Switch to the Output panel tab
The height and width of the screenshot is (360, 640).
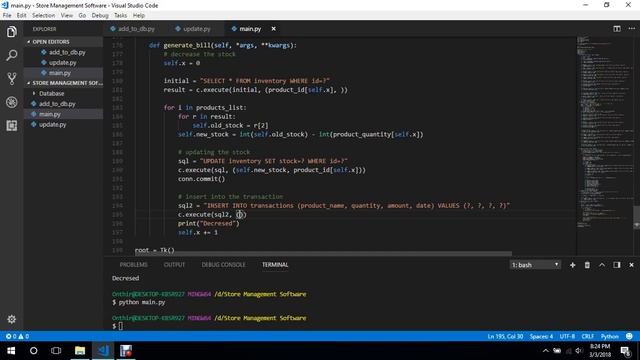[x=174, y=265]
